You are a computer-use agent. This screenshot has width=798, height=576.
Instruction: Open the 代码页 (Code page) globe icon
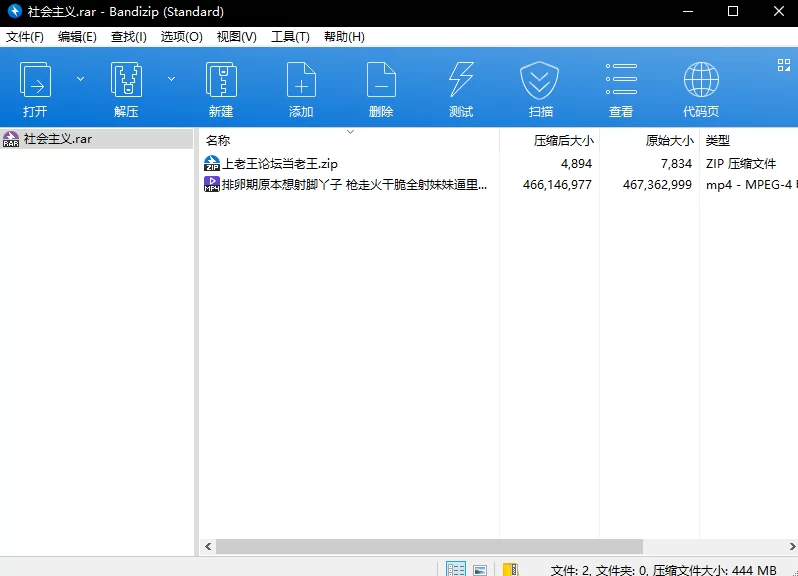pos(701,88)
